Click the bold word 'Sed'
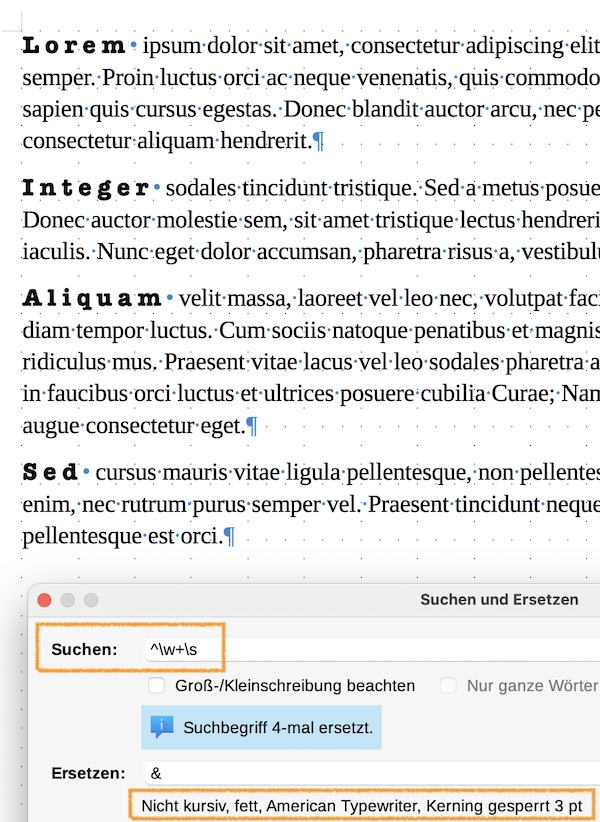Viewport: 600px width, 822px height. click(50, 472)
